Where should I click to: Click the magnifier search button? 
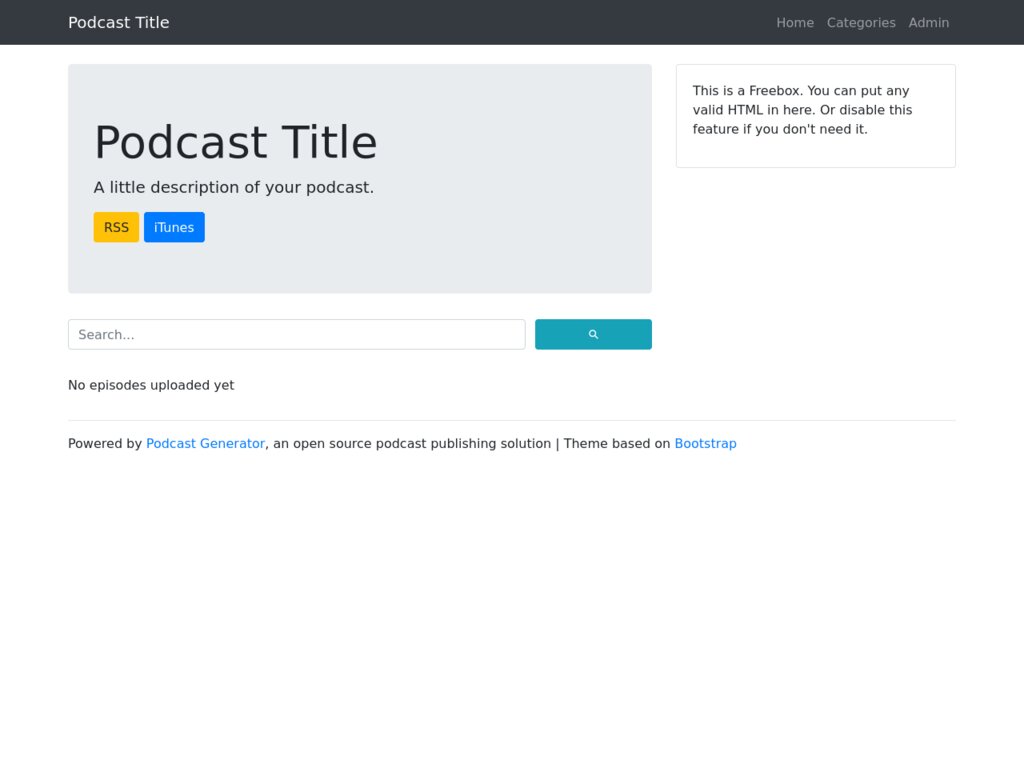pos(593,334)
